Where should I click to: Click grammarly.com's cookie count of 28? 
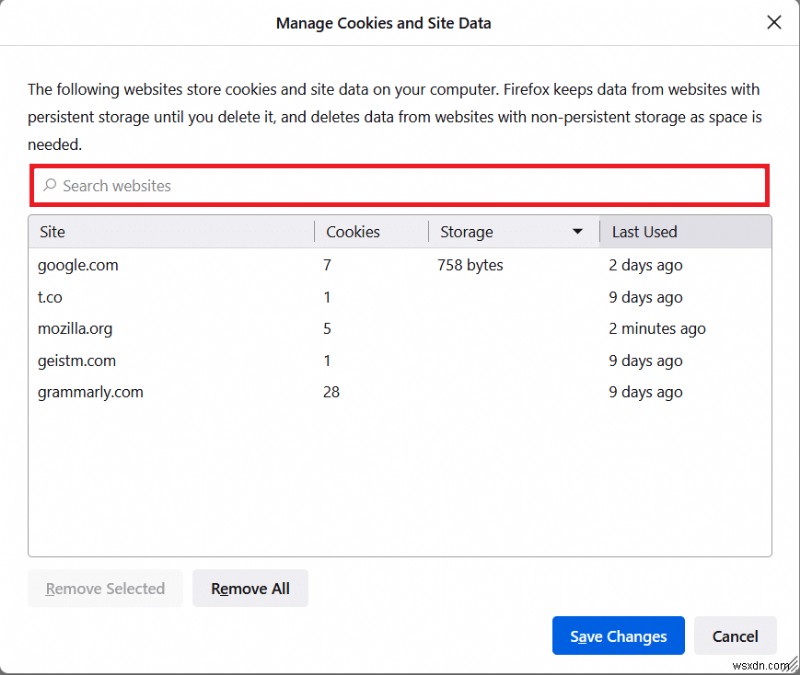pos(331,391)
